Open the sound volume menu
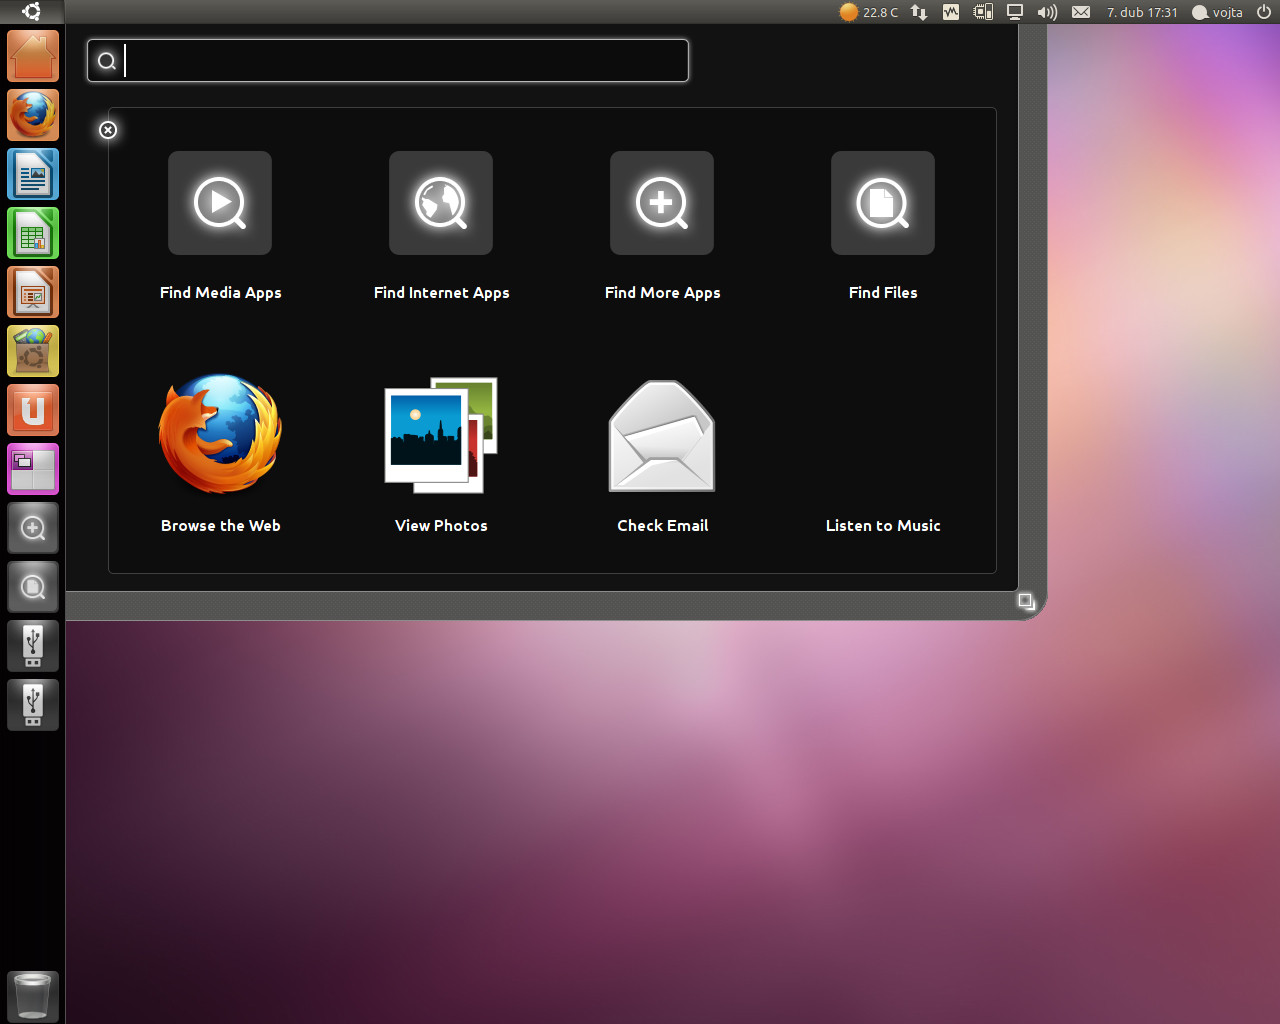 point(1047,12)
